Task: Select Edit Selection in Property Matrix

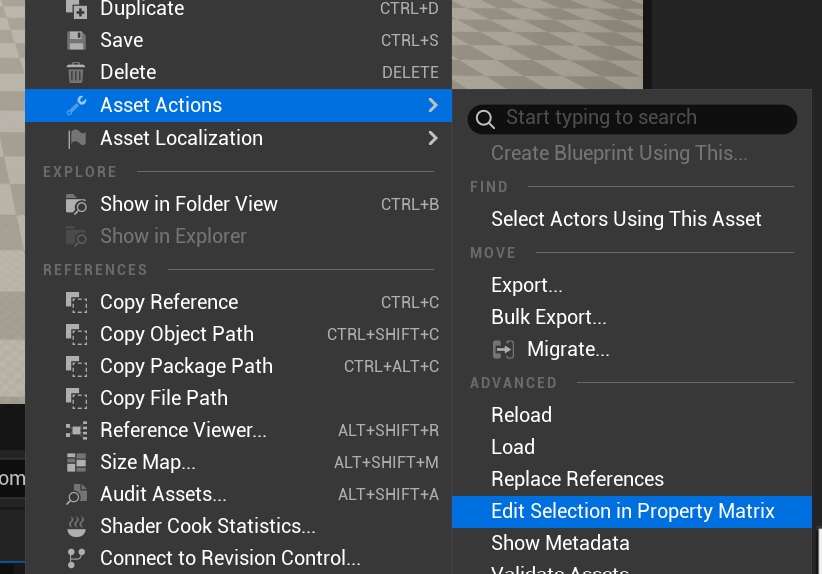Action: (633, 511)
